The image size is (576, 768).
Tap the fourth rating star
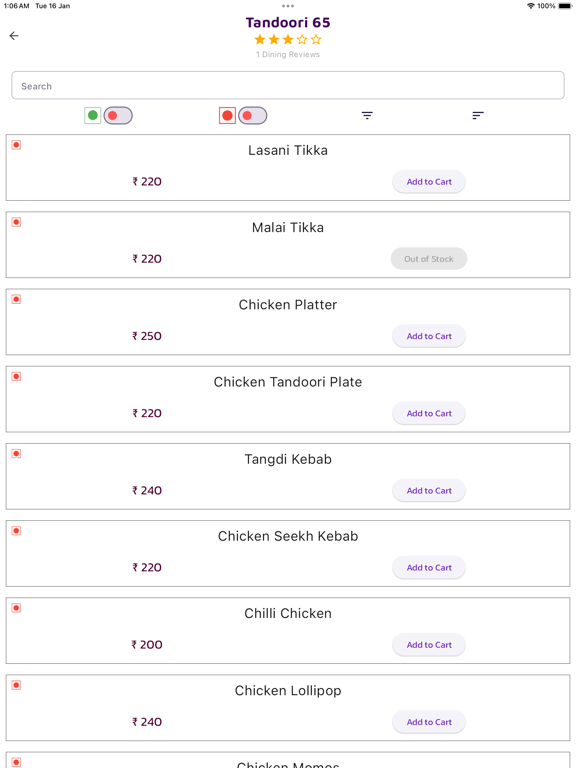tap(302, 40)
